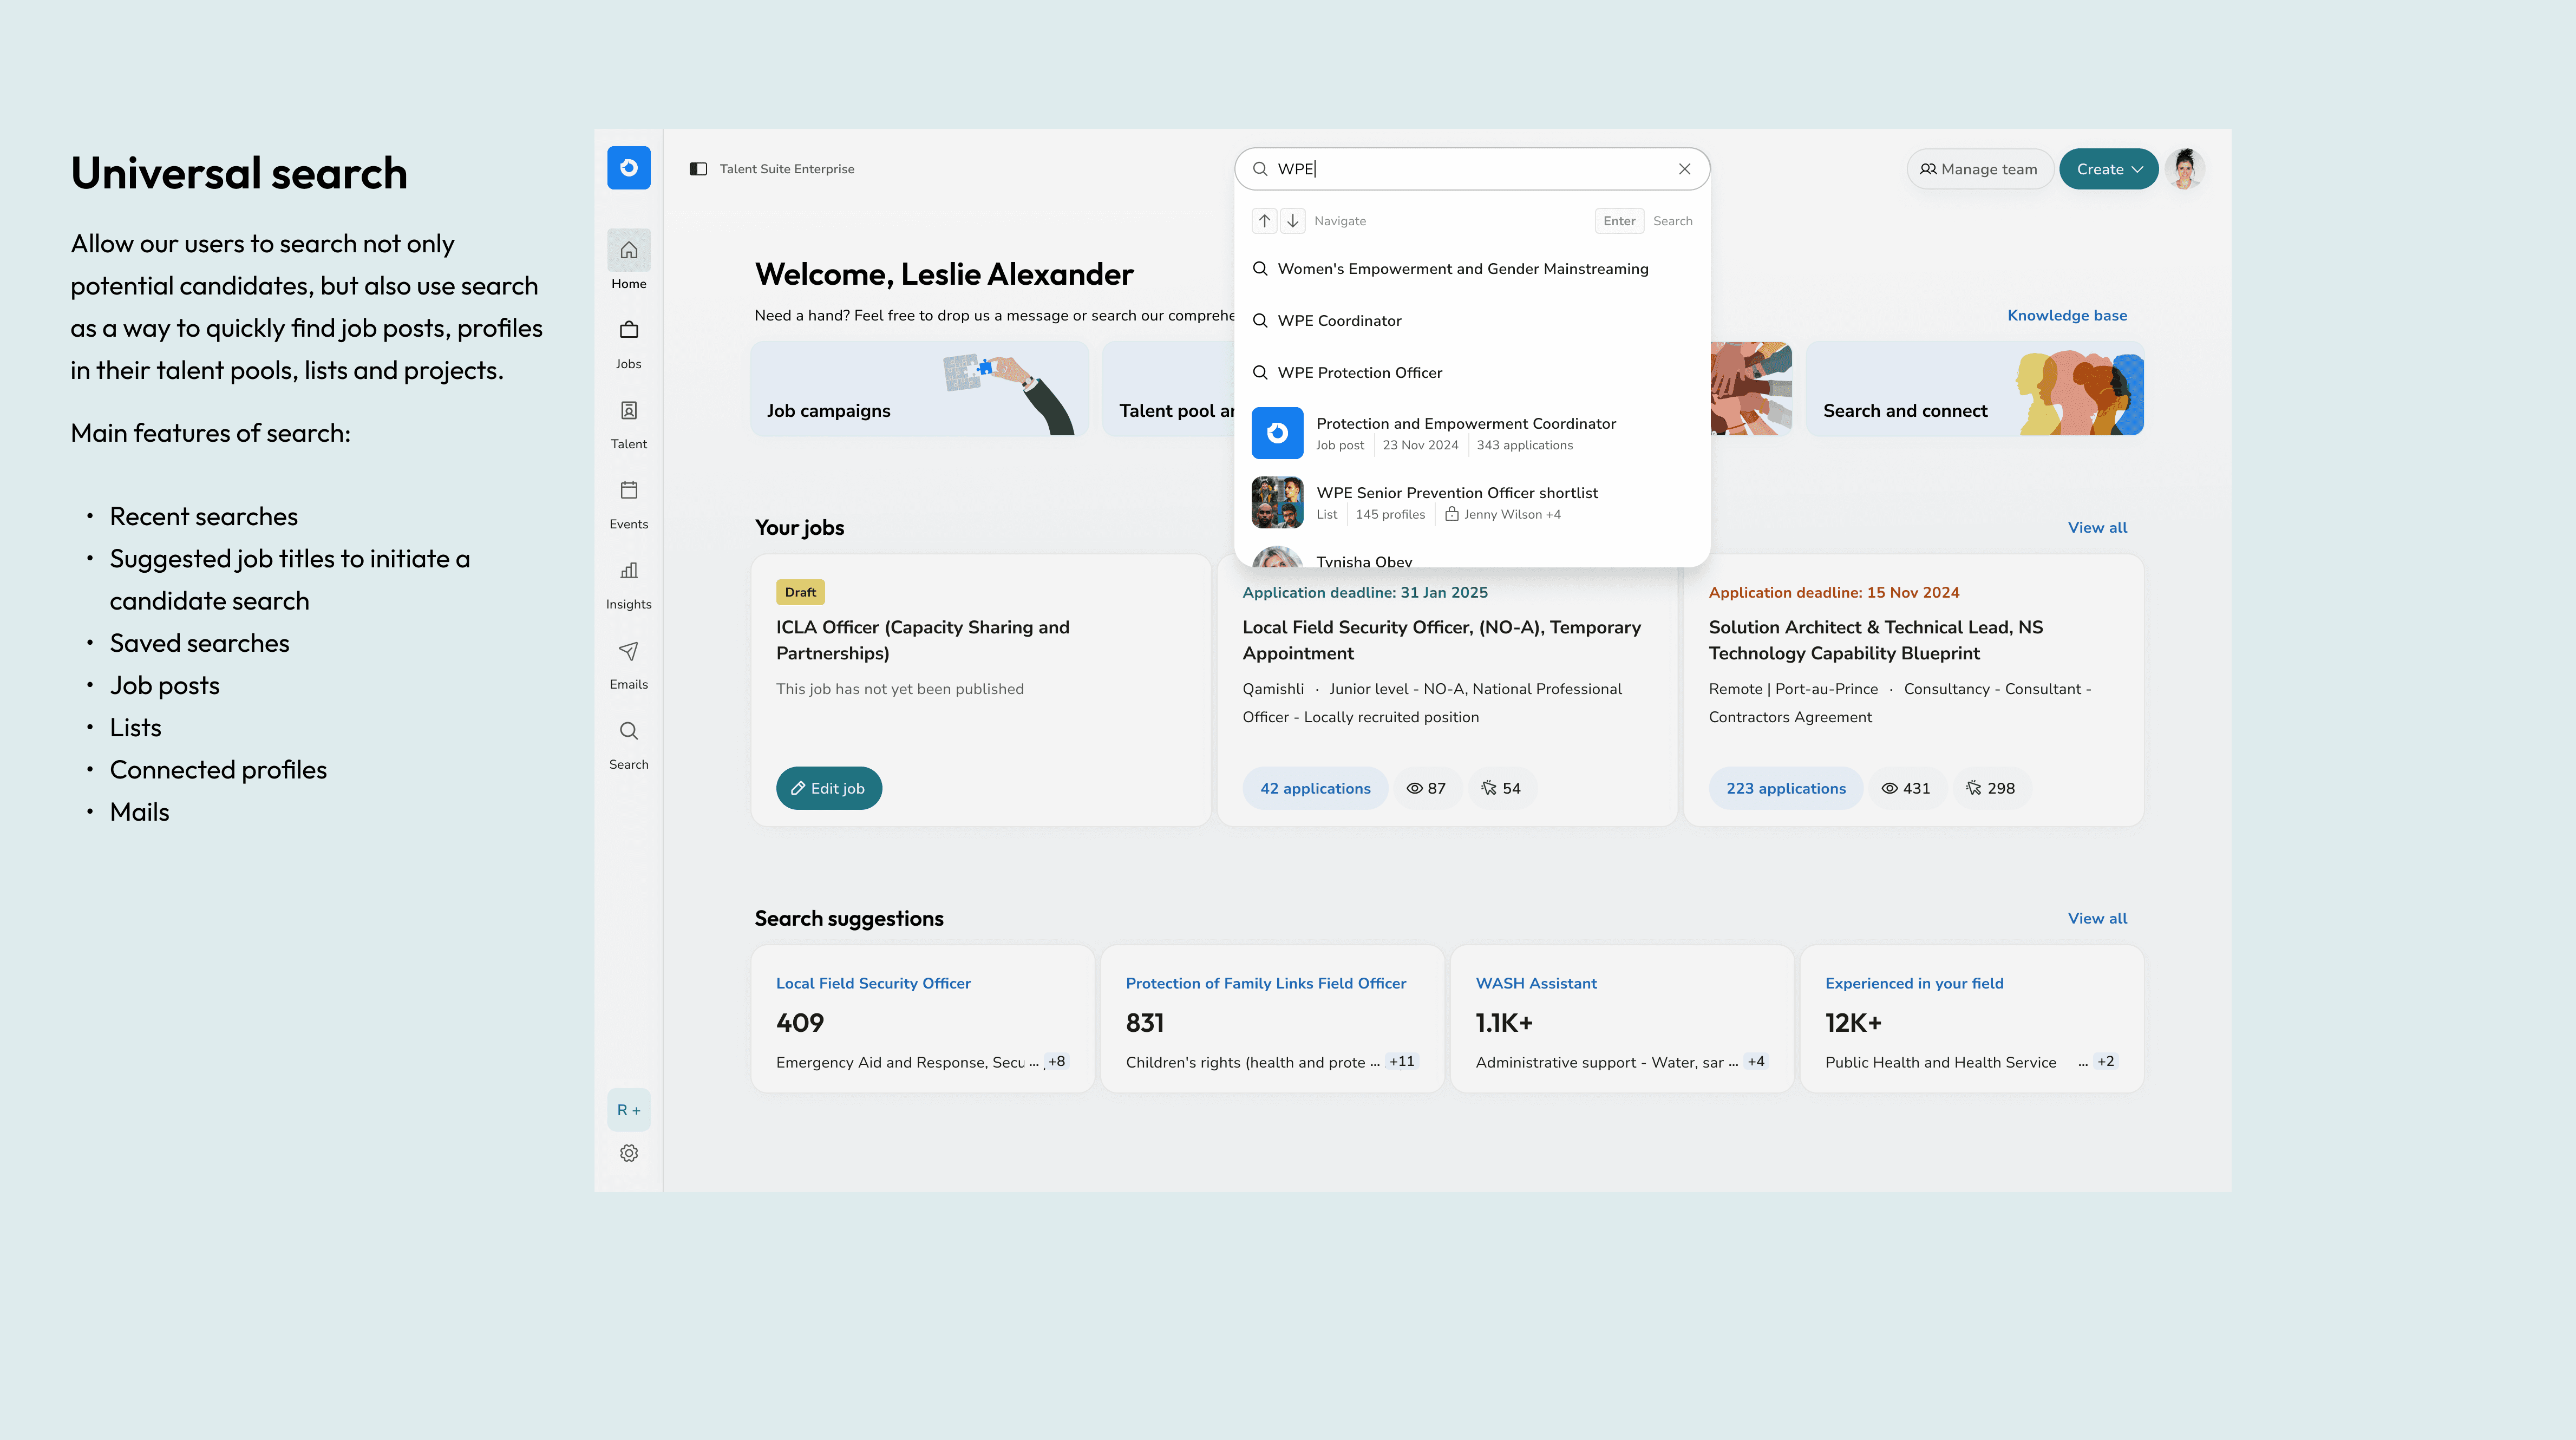Viewport: 2576px width, 1440px height.
Task: Open the Talent section in sidebar
Action: (628, 411)
